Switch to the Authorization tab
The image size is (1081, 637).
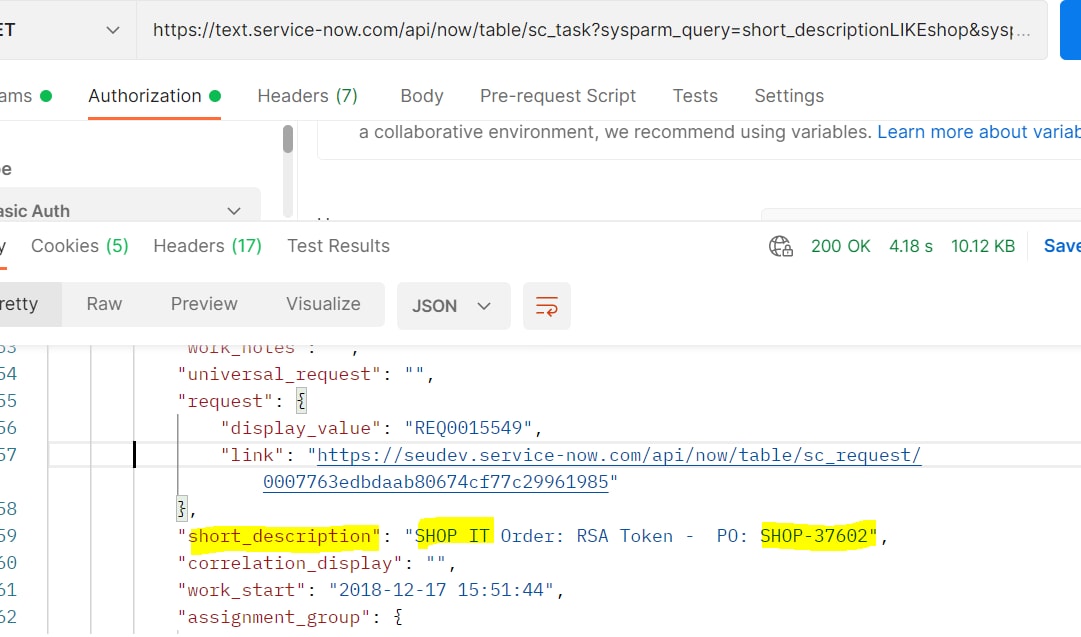145,96
